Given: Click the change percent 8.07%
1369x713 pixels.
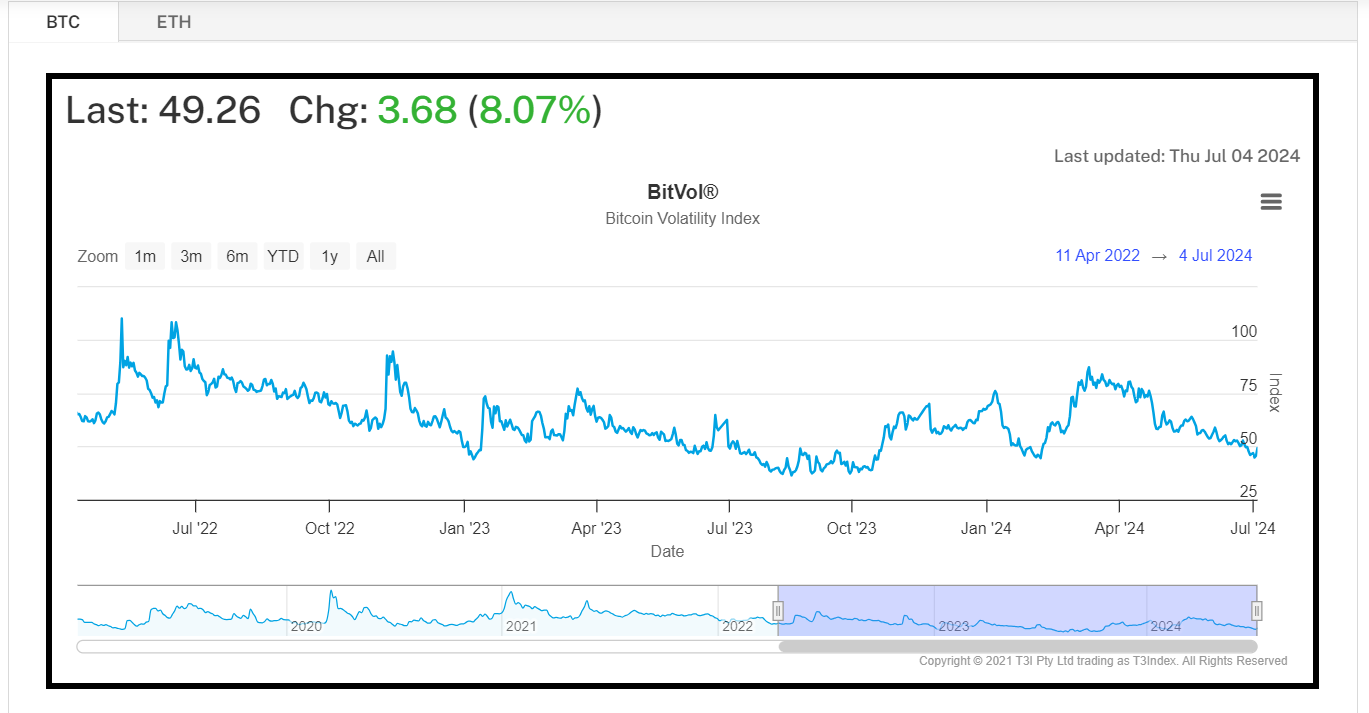Looking at the screenshot, I should [x=535, y=110].
